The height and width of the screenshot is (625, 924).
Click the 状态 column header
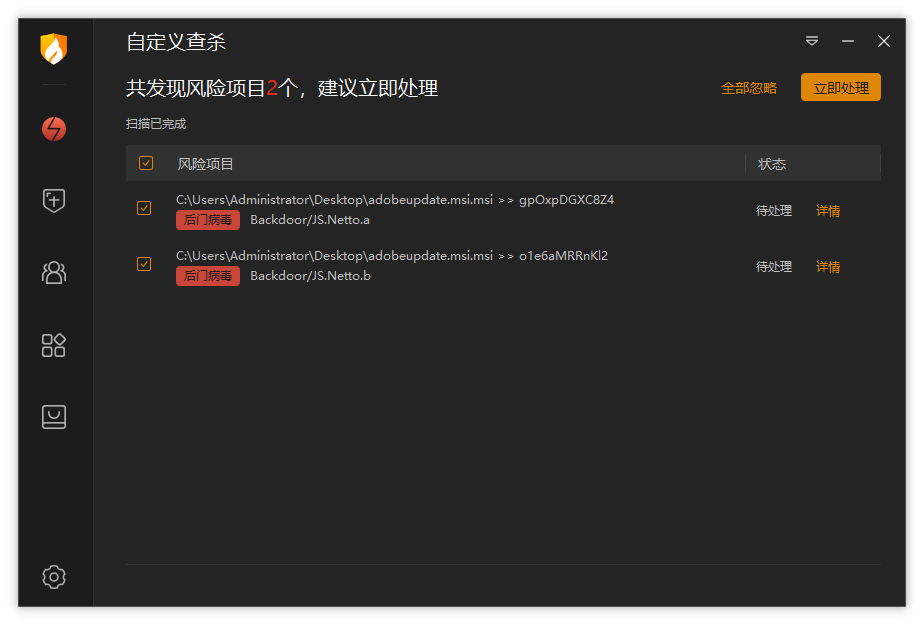[x=772, y=164]
